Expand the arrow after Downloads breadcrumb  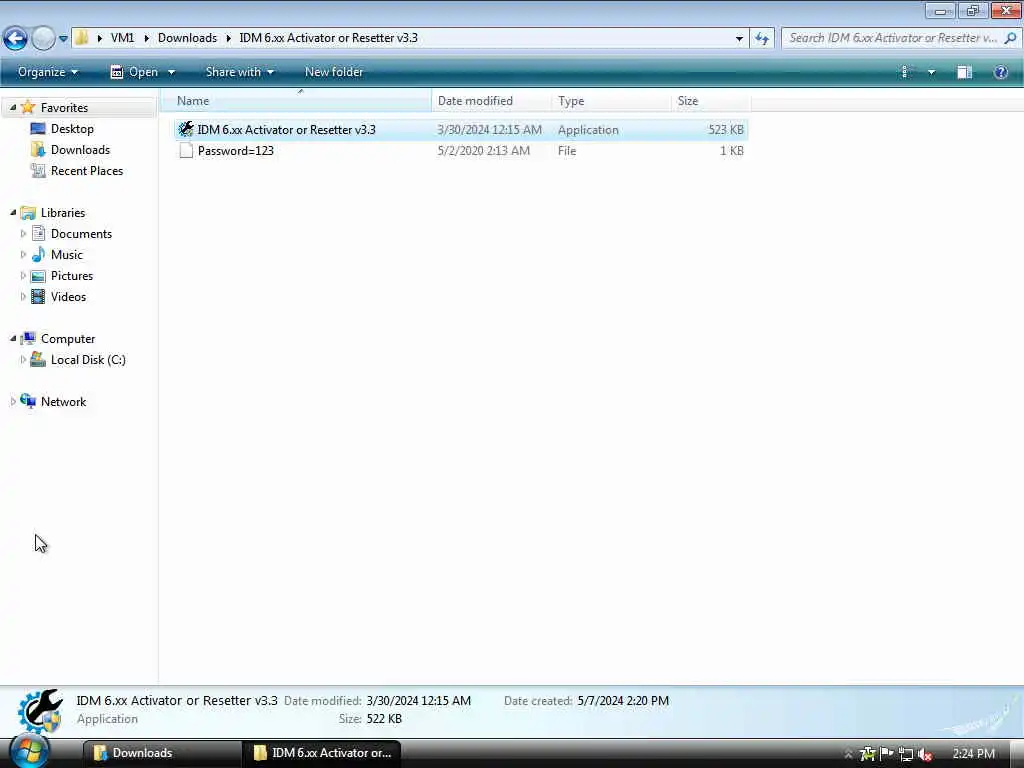pyautogui.click(x=229, y=38)
